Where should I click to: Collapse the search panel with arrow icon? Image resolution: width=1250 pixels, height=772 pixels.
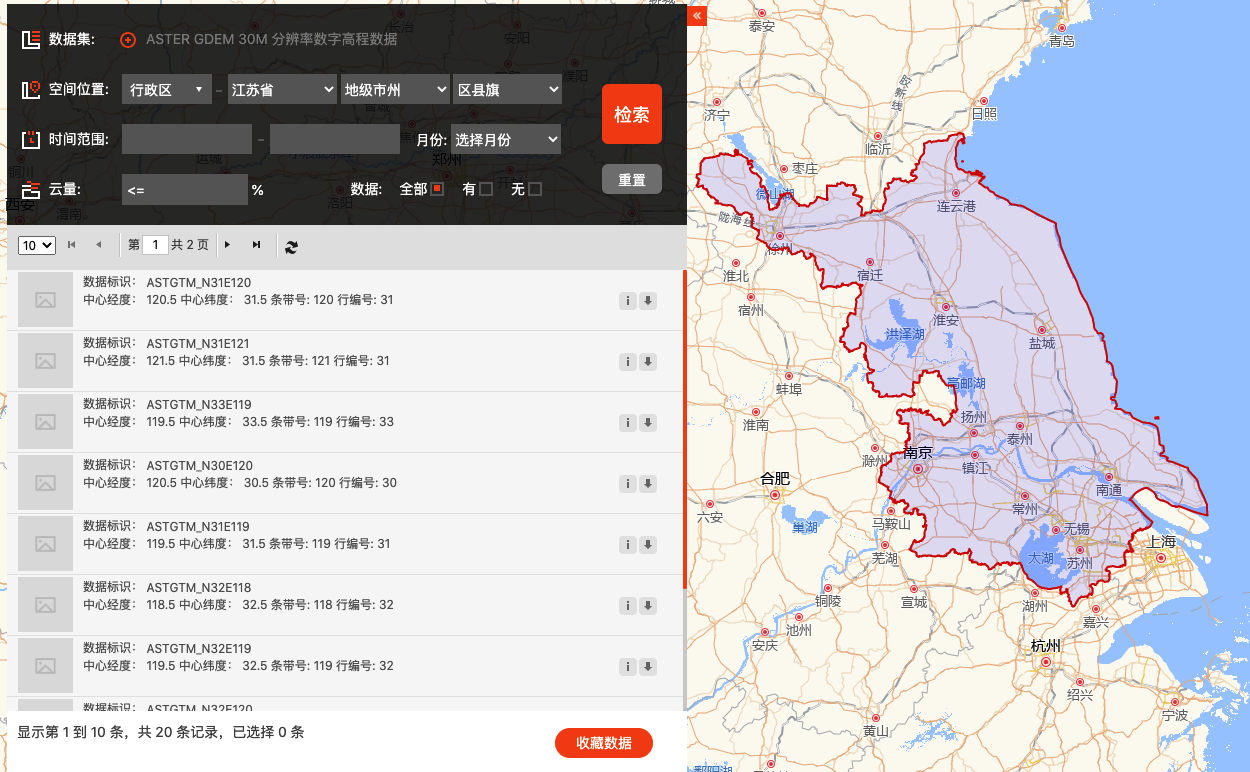pos(697,16)
